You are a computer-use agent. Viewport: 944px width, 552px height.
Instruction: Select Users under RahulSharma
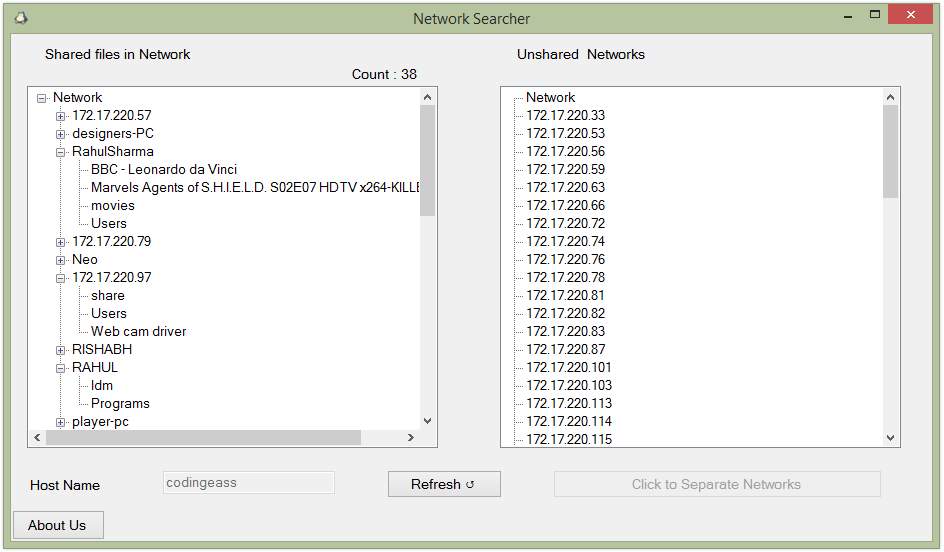[x=109, y=224]
